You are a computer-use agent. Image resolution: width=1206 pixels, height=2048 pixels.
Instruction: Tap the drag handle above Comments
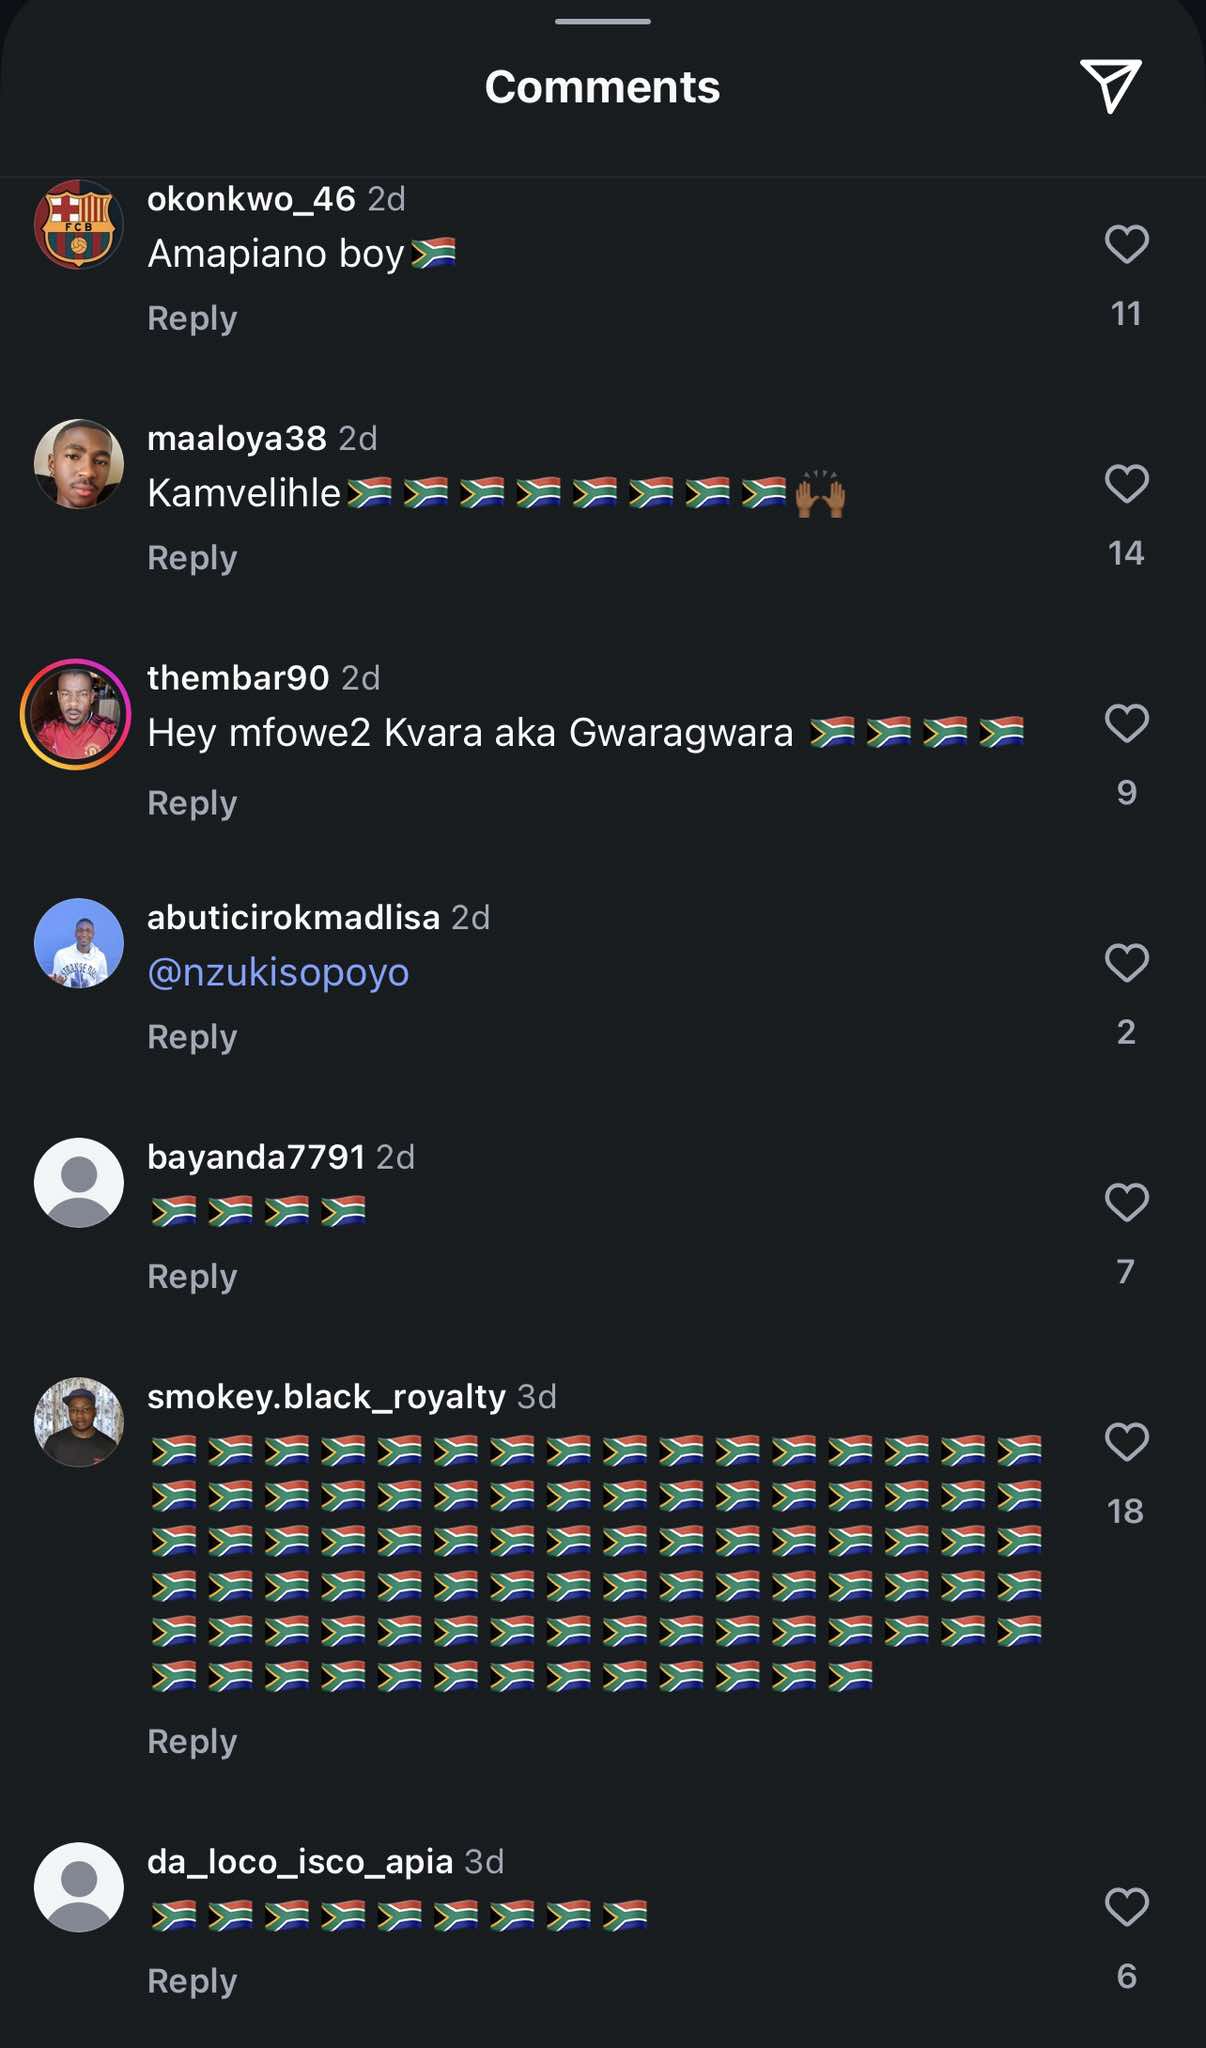click(x=603, y=21)
